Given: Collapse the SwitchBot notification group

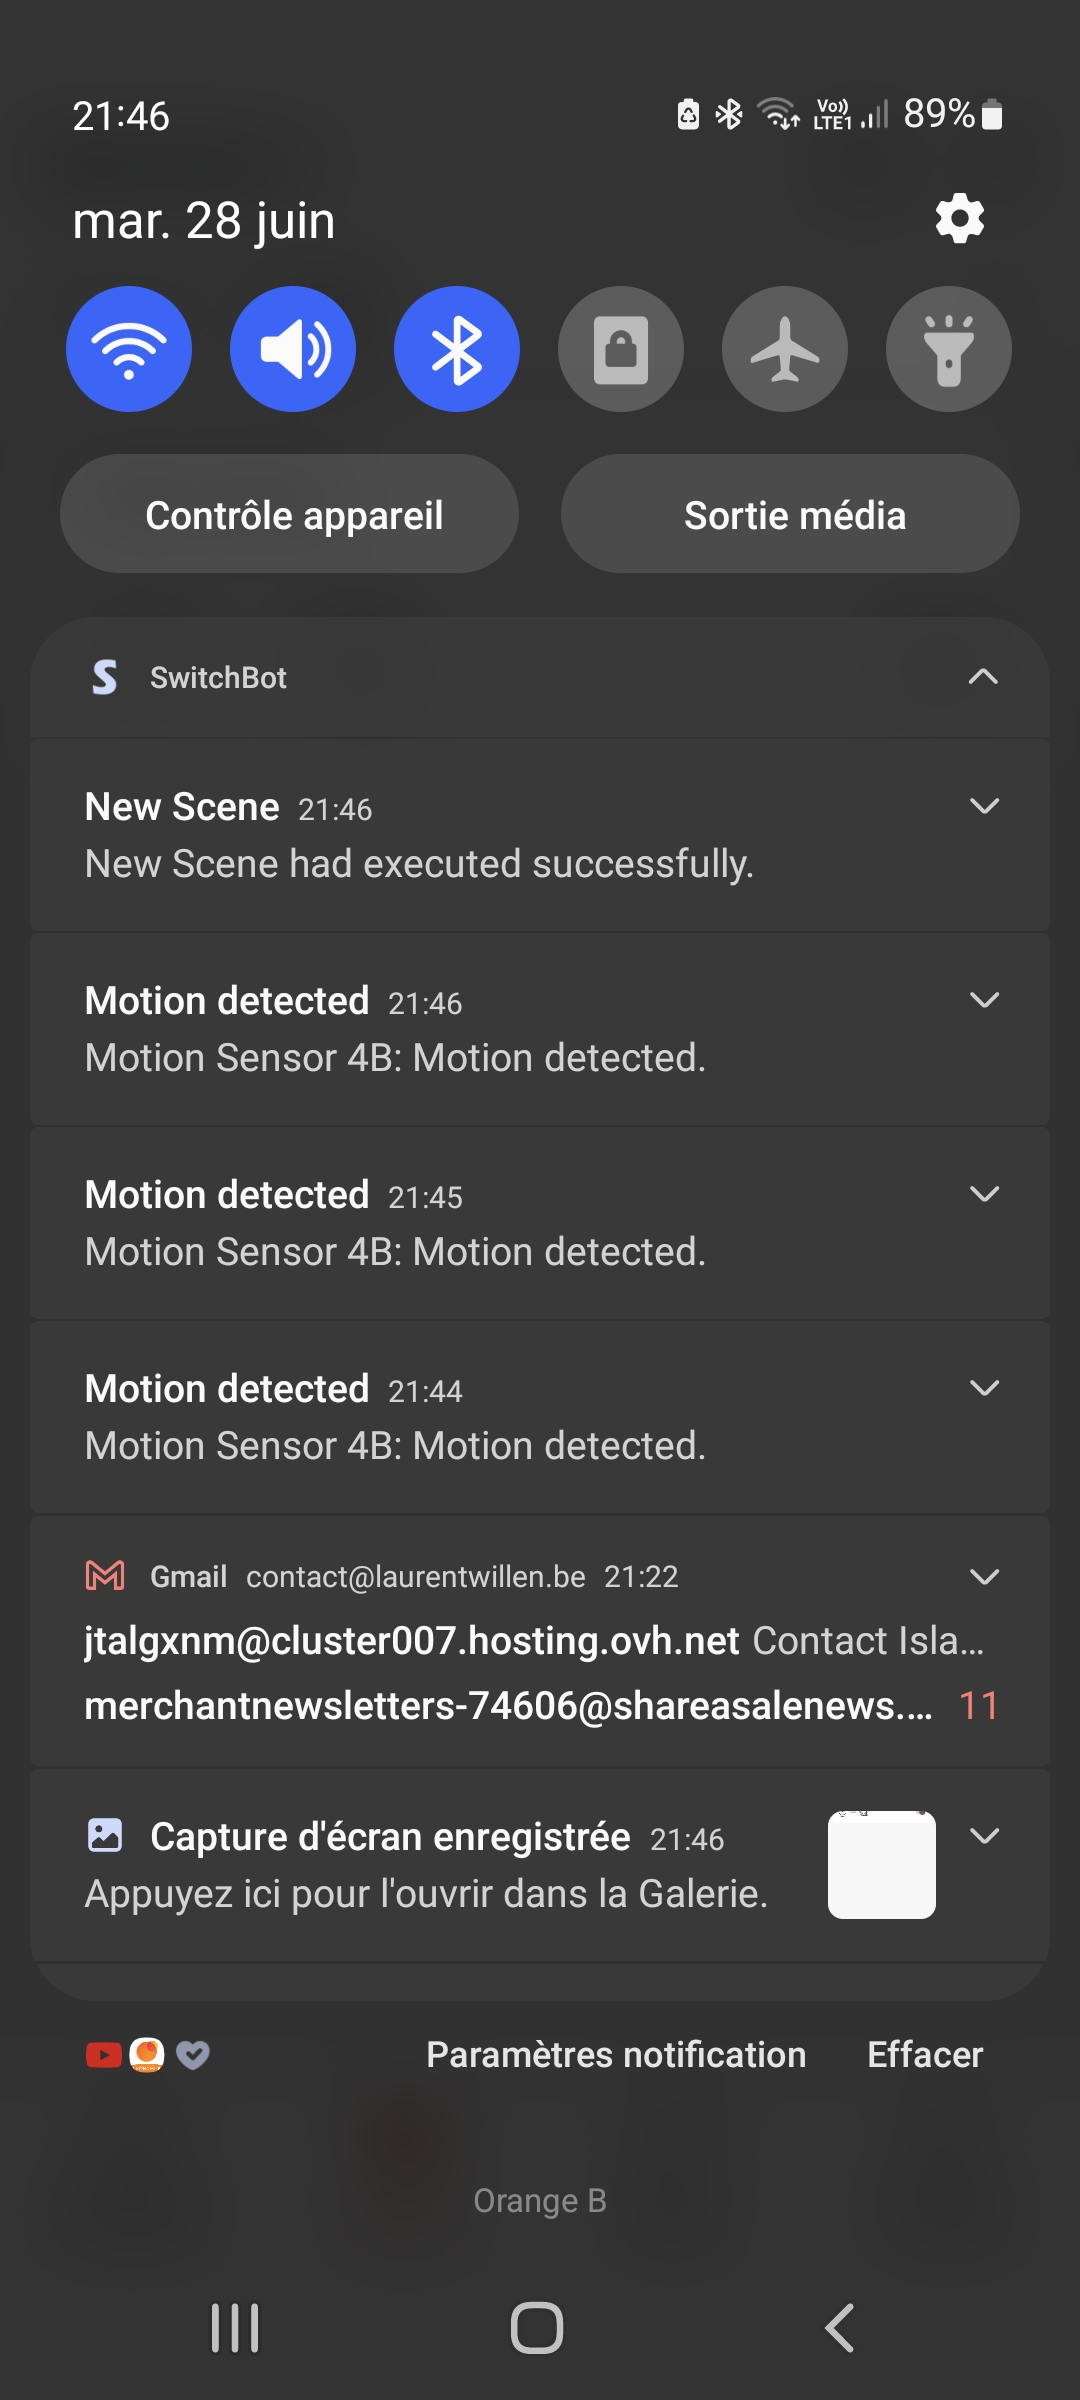Looking at the screenshot, I should 983,677.
